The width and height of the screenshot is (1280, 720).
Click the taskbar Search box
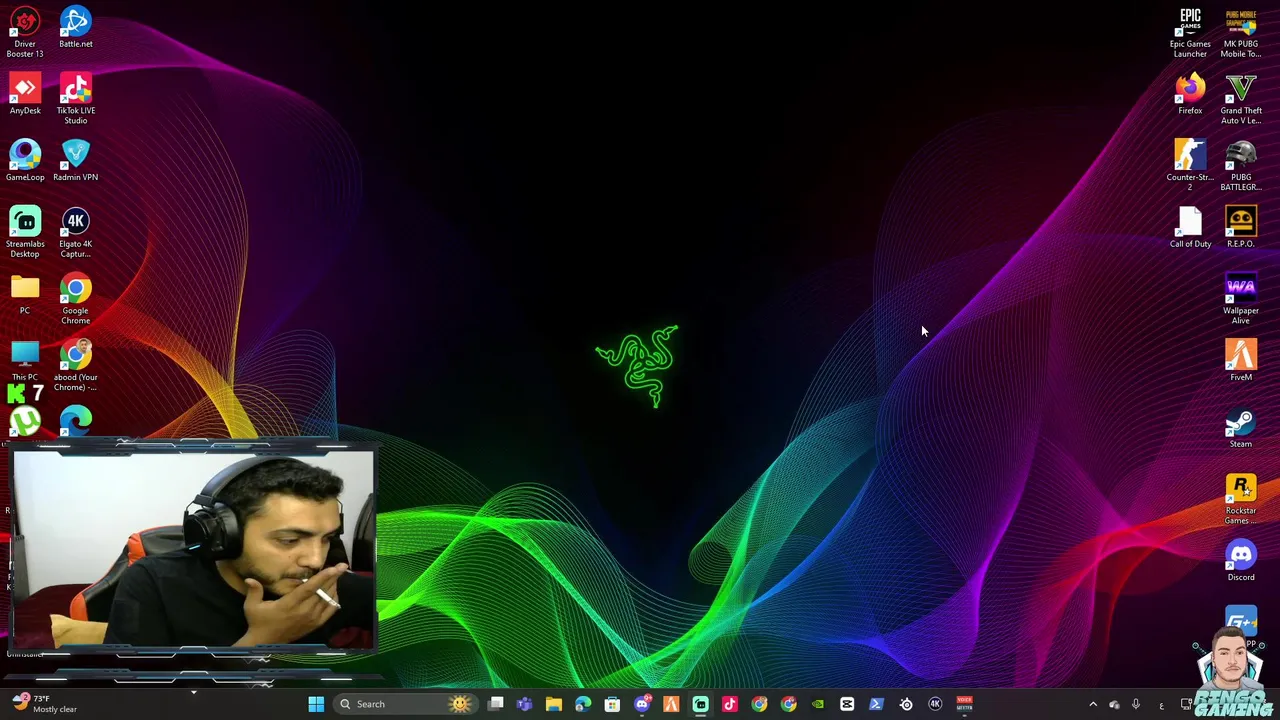[405, 704]
